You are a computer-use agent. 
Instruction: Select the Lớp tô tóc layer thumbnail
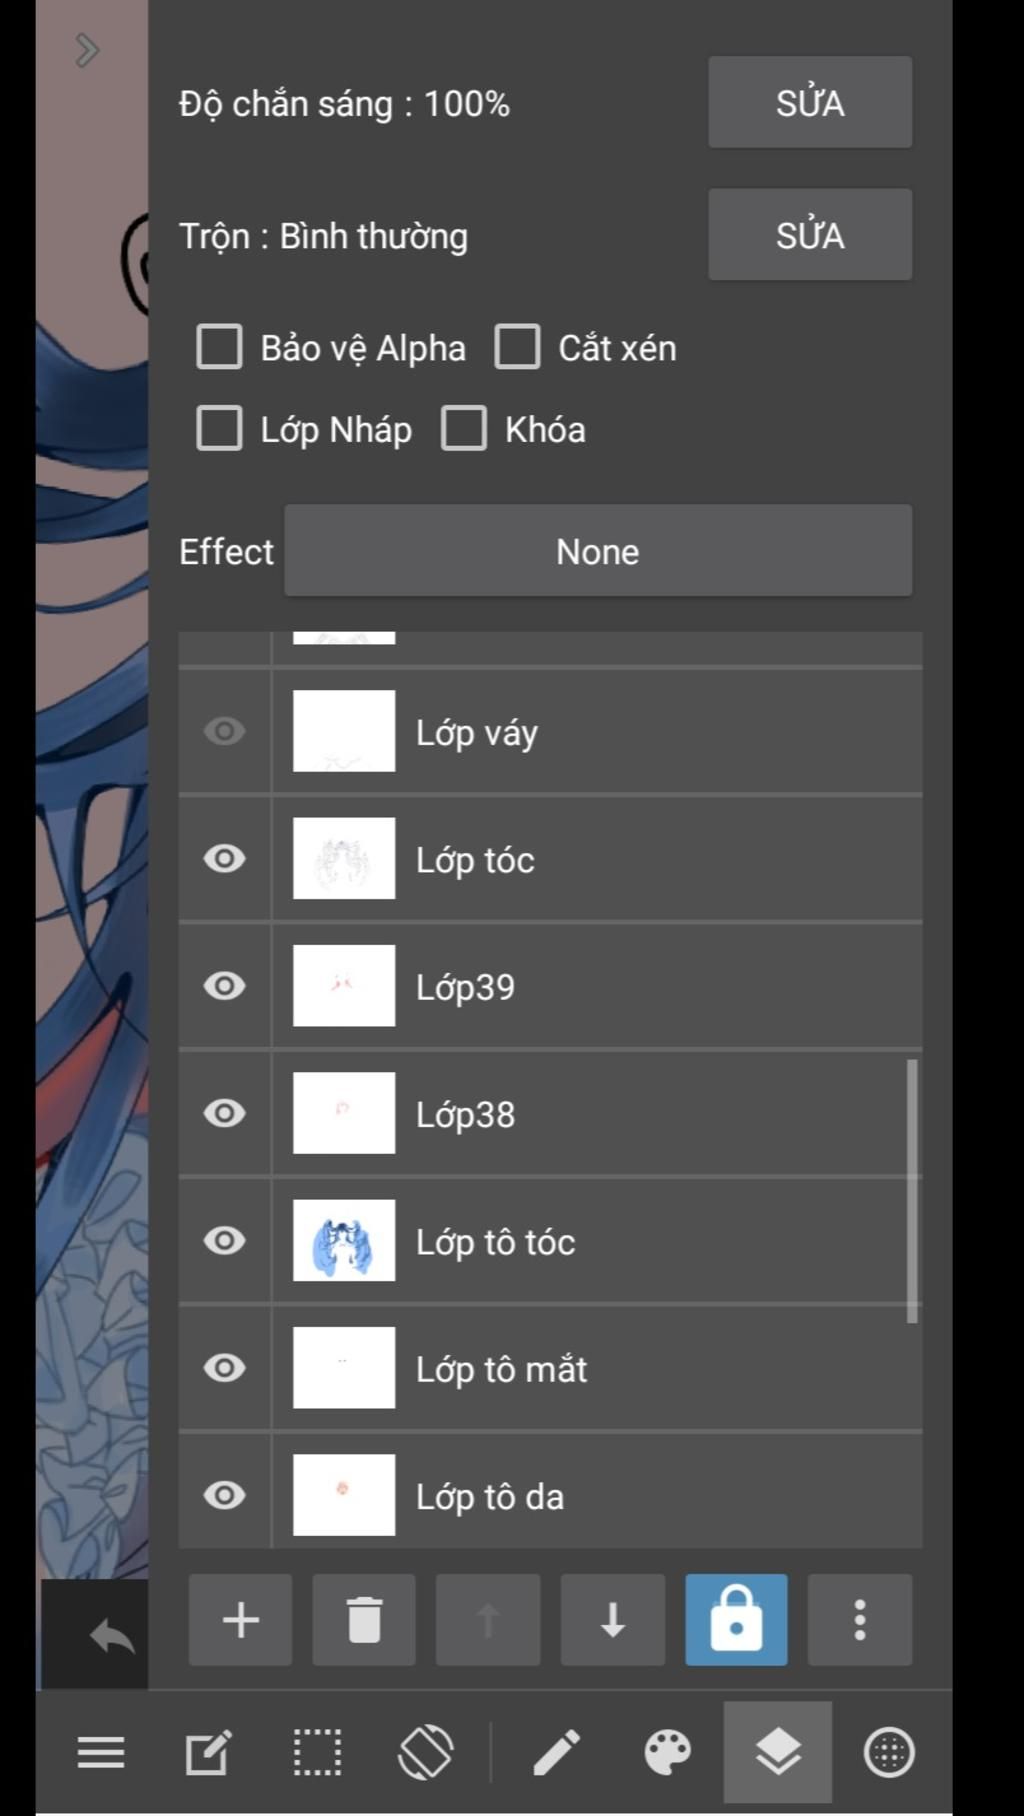(x=344, y=1240)
